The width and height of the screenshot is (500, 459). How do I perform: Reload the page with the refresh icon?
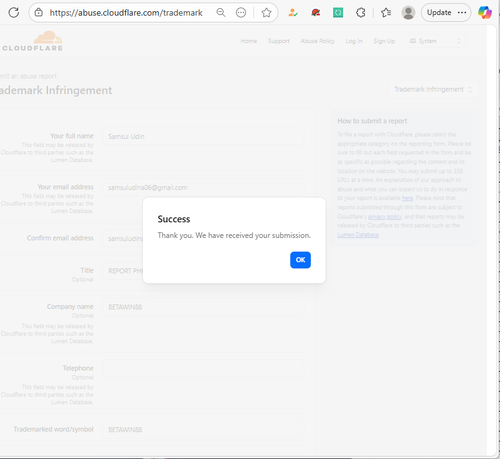(x=14, y=13)
